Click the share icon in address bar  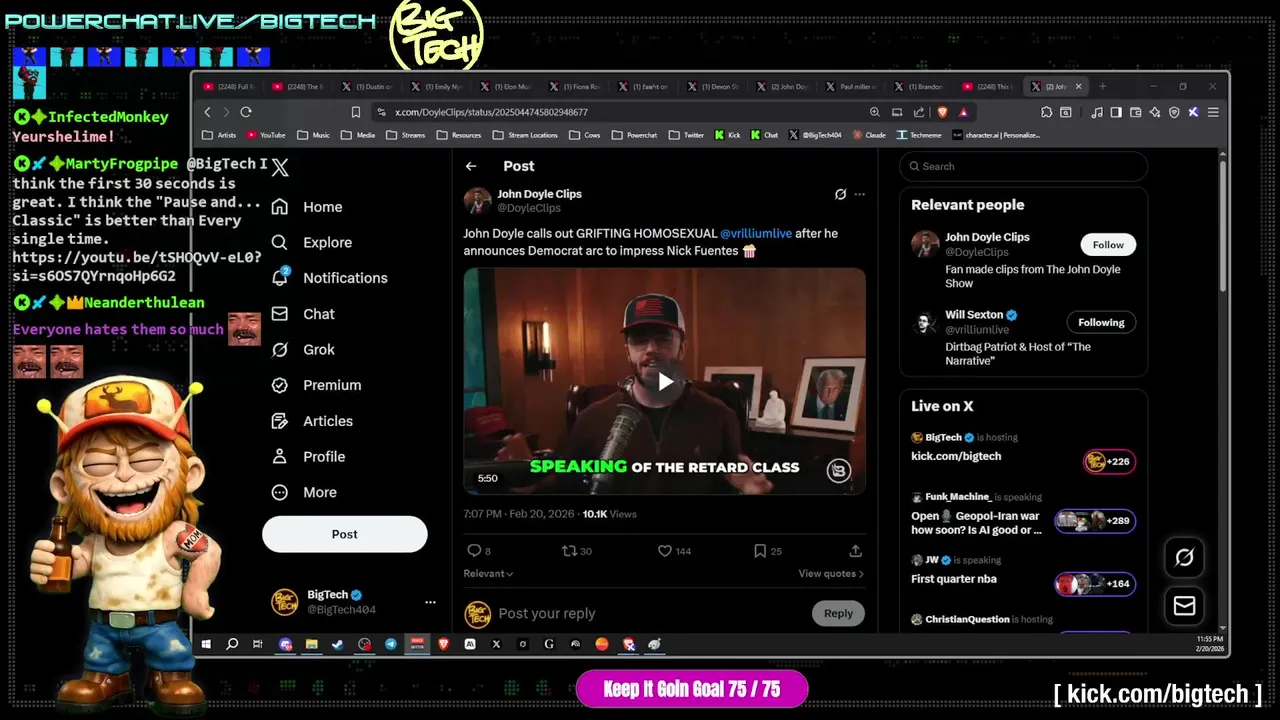tap(919, 112)
